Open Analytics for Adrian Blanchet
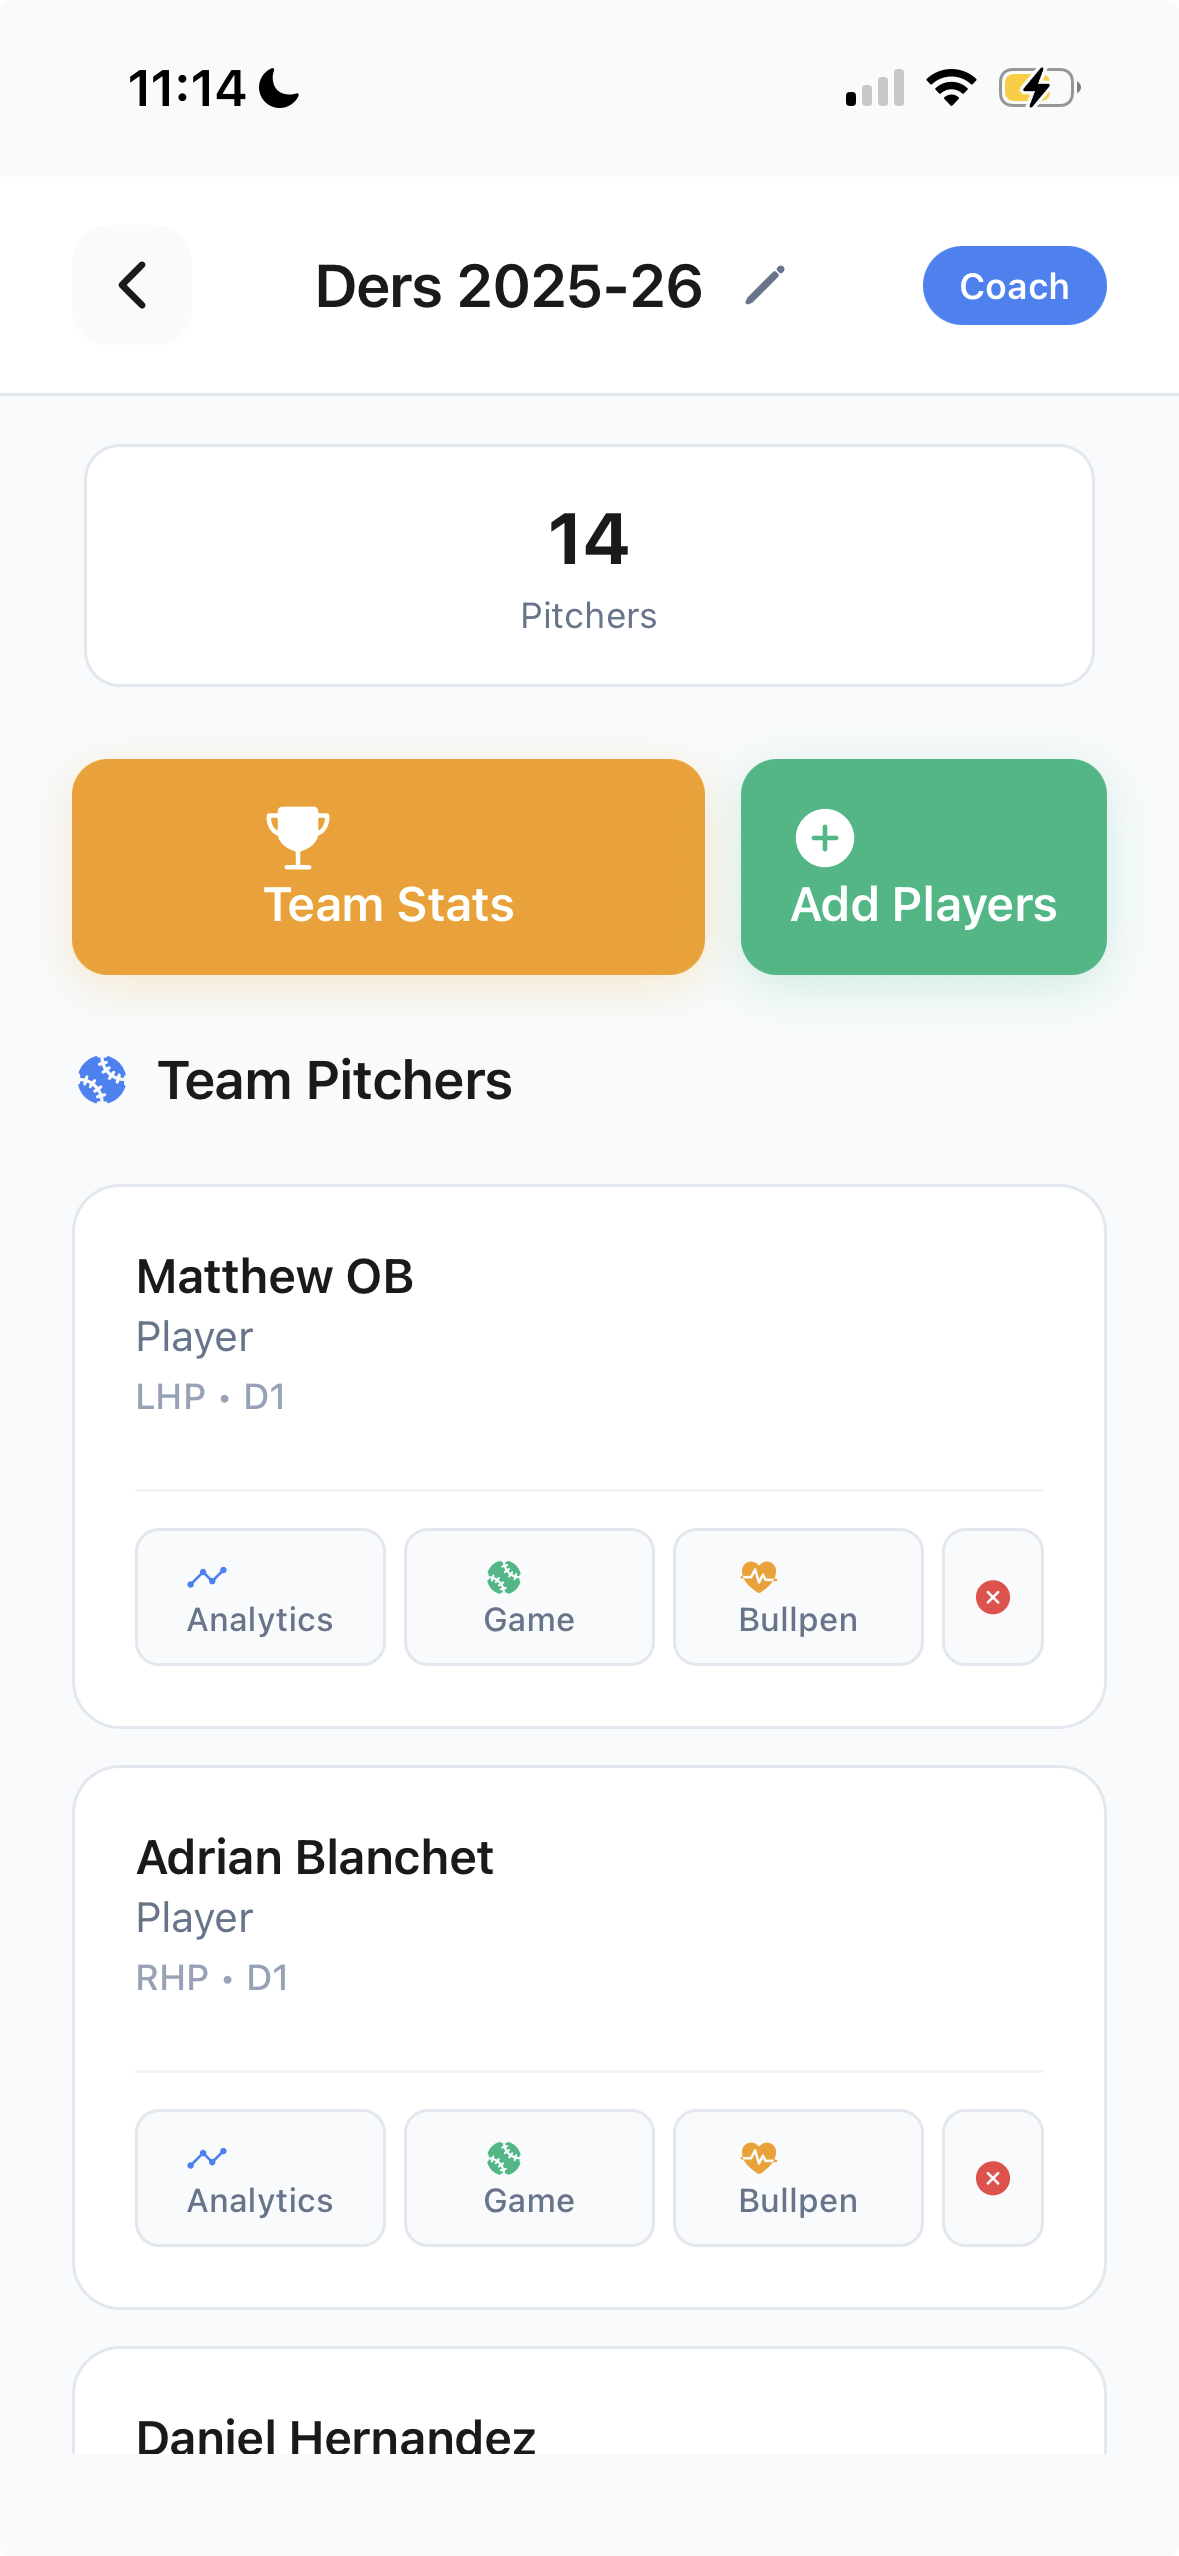This screenshot has height=2556, width=1179. pyautogui.click(x=260, y=2178)
